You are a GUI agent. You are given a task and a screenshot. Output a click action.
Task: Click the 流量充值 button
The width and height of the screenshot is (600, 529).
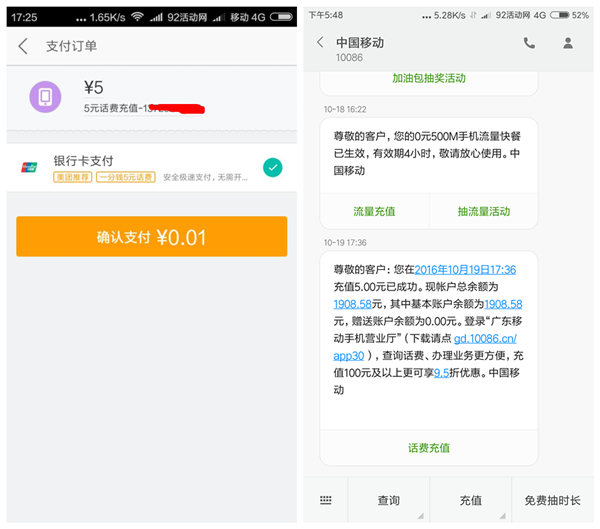374,211
